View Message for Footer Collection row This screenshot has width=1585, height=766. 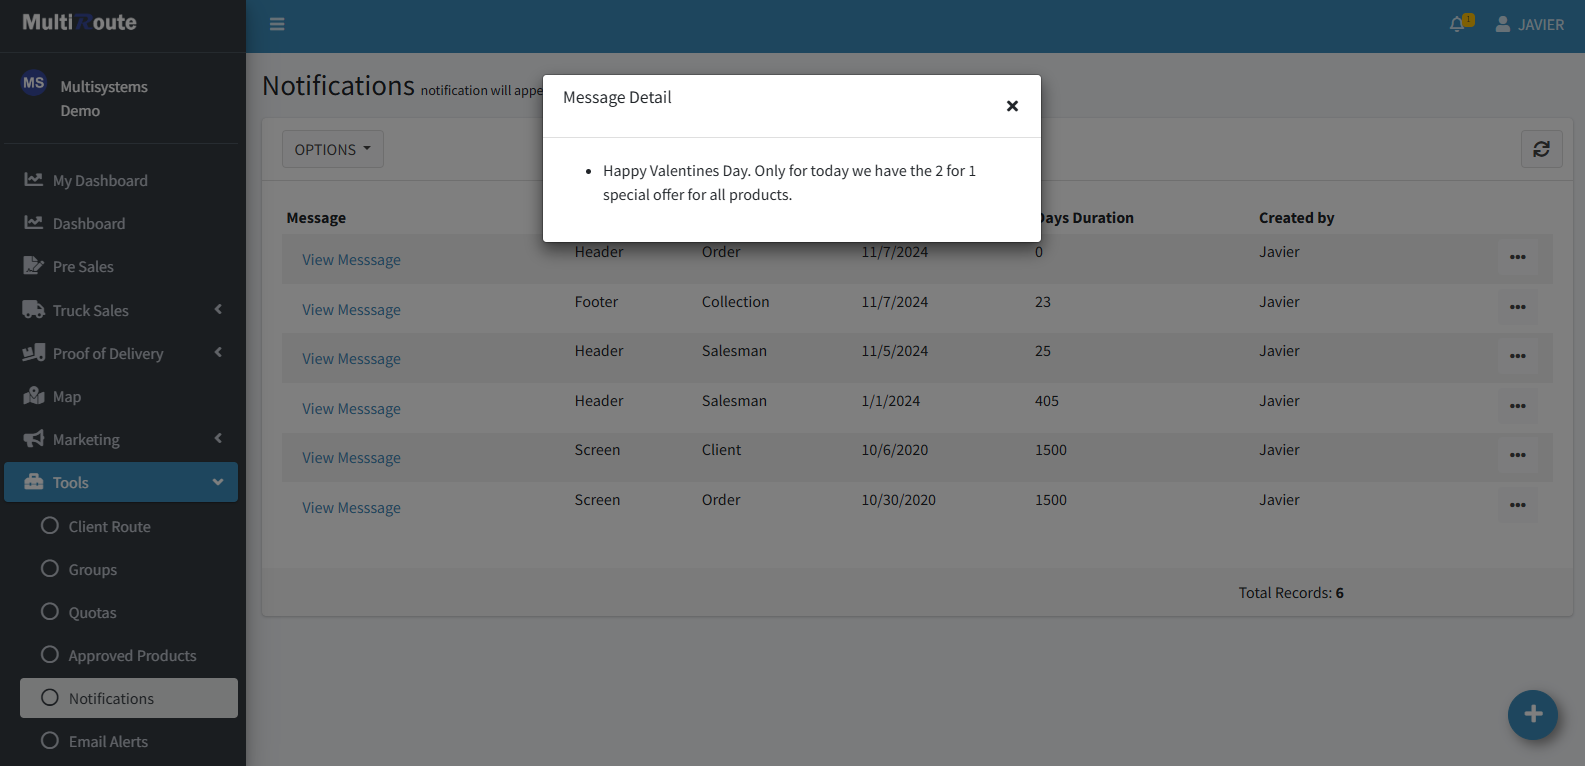(x=351, y=310)
